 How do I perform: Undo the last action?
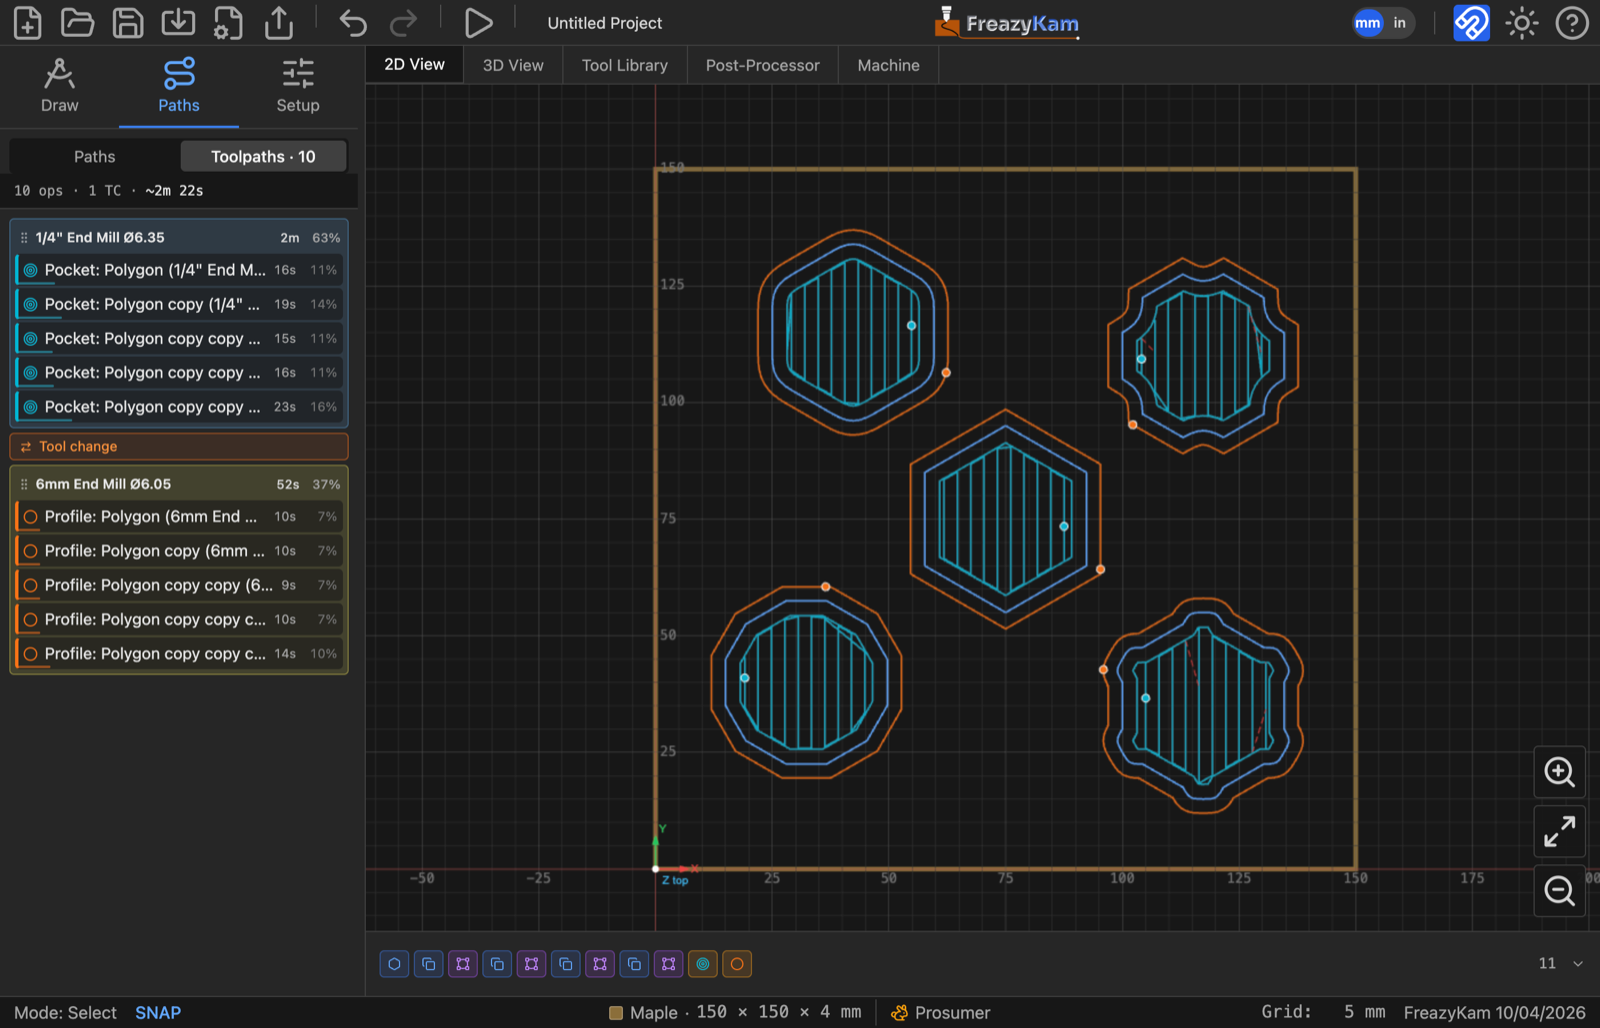353,22
